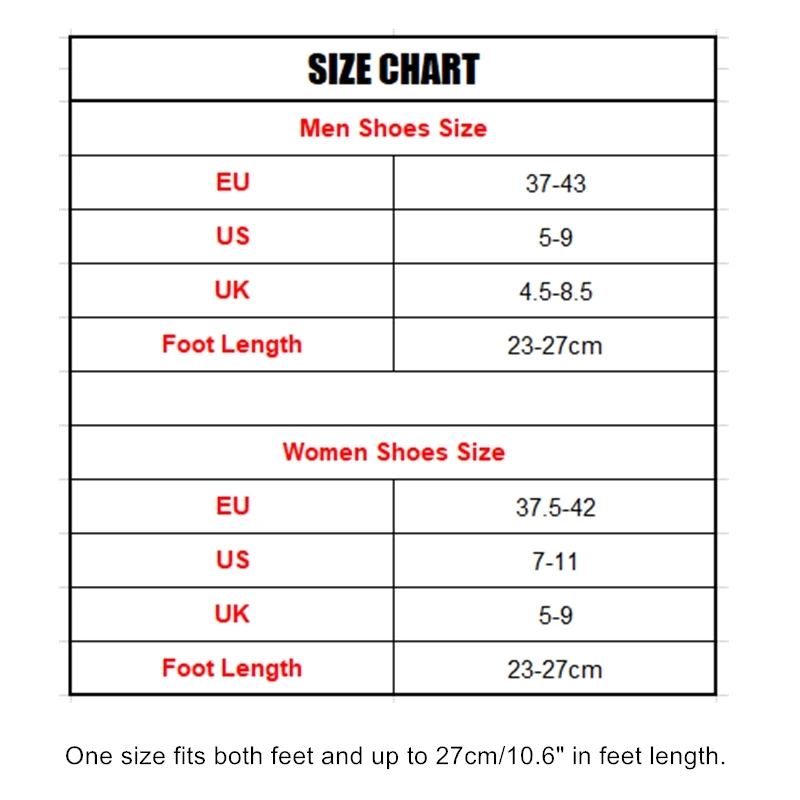The image size is (800, 800).
Task: Select the 7-11 US size cell
Action: click(x=555, y=562)
